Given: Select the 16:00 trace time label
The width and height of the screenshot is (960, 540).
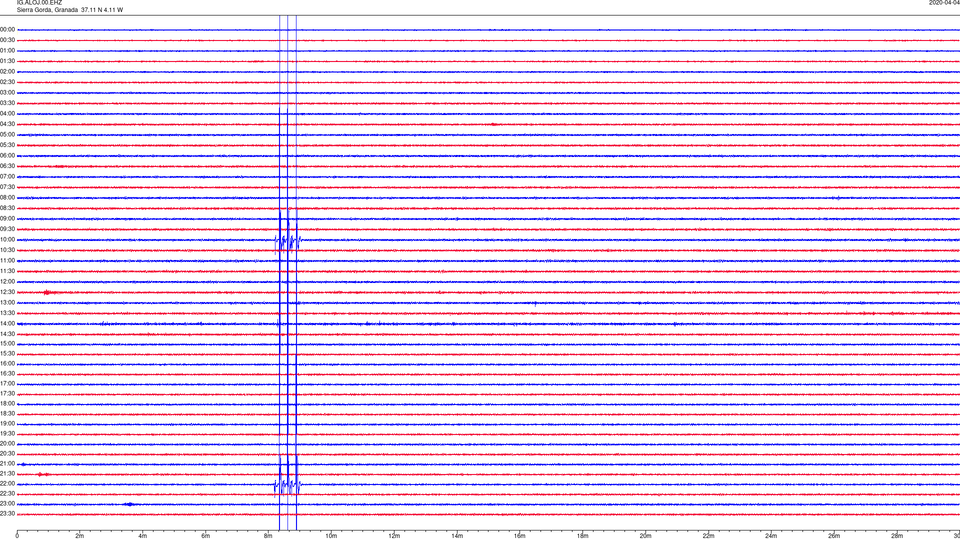Looking at the screenshot, I should click(7, 364).
